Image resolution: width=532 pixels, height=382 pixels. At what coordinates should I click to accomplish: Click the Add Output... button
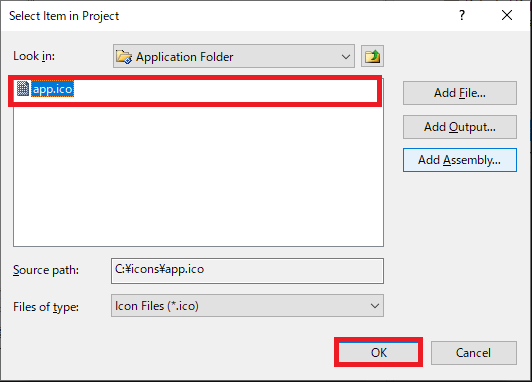tap(460, 127)
